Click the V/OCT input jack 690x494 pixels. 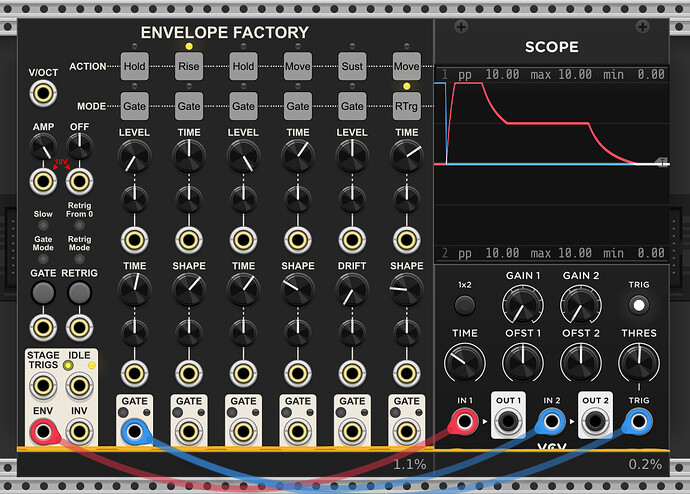point(43,94)
